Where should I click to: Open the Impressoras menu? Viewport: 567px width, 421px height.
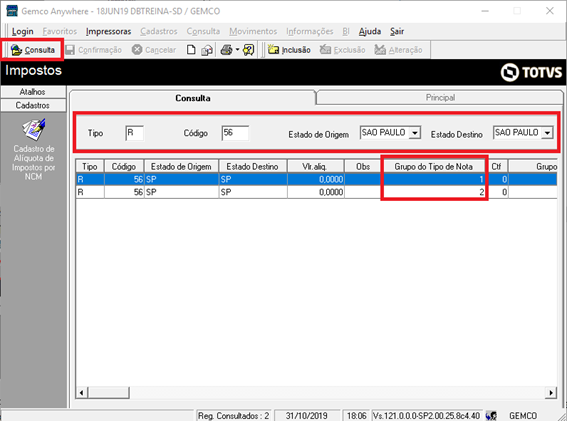pyautogui.click(x=108, y=31)
